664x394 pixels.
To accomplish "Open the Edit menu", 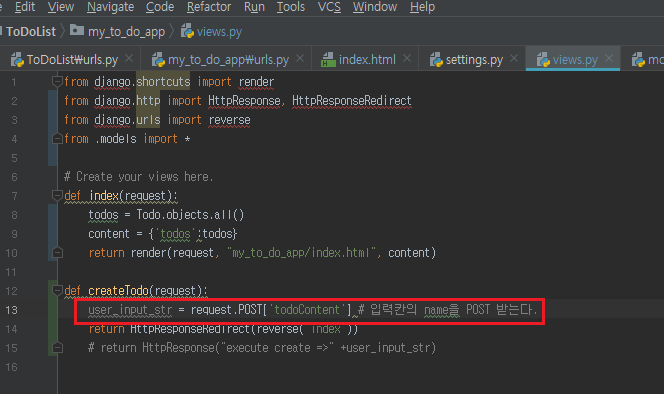I will tap(25, 7).
